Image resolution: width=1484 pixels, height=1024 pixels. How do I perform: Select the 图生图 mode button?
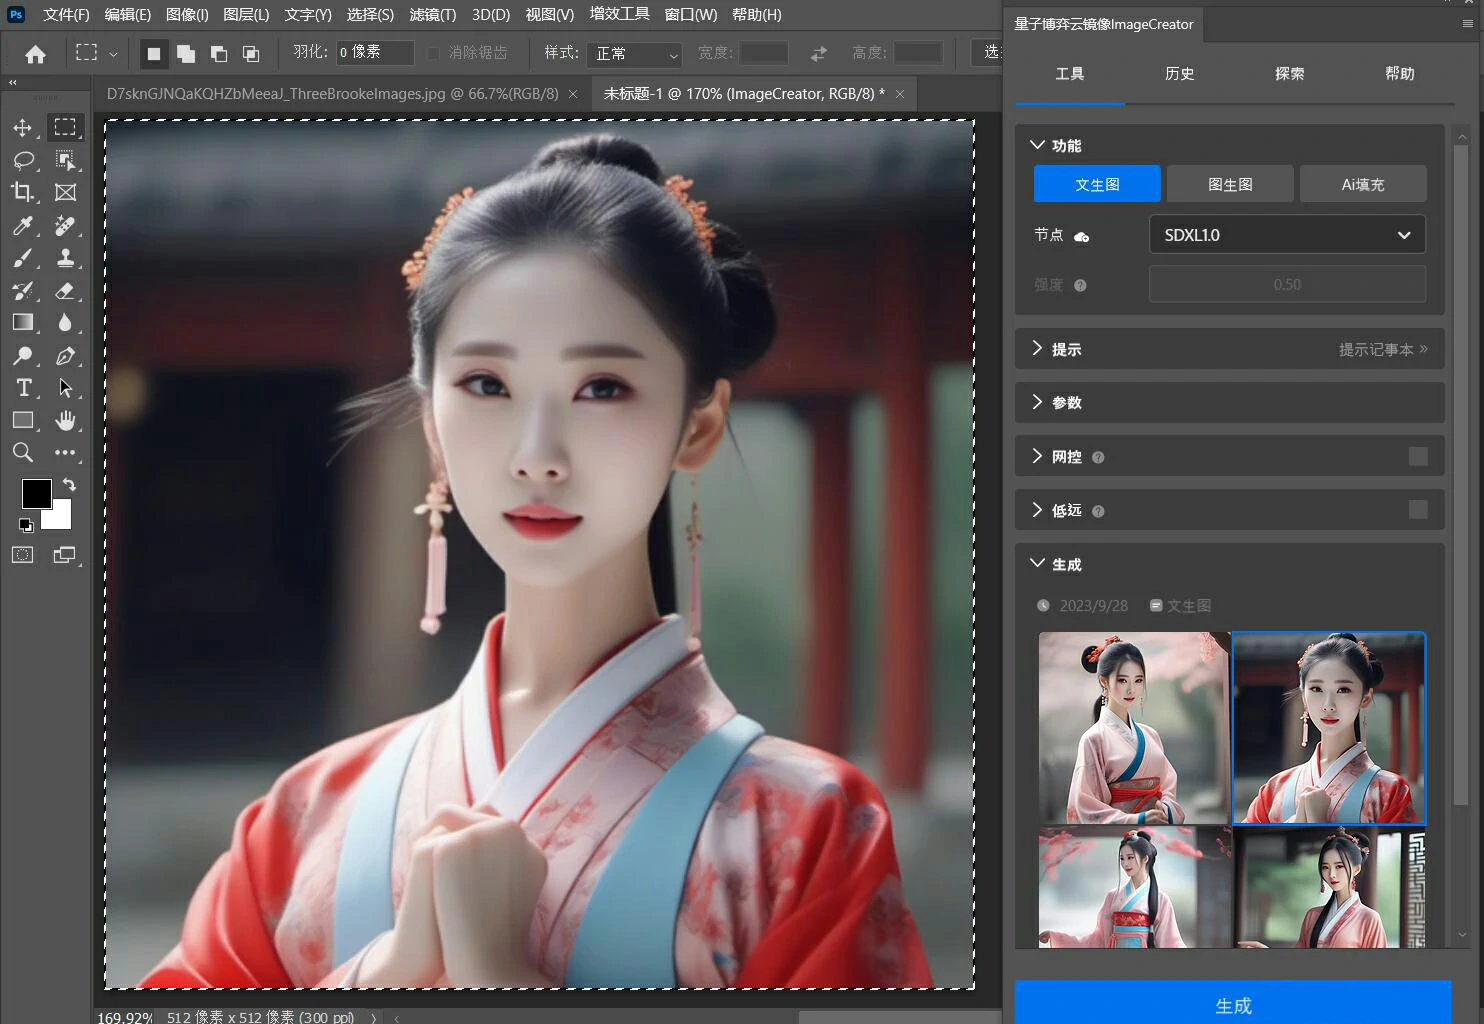point(1230,184)
